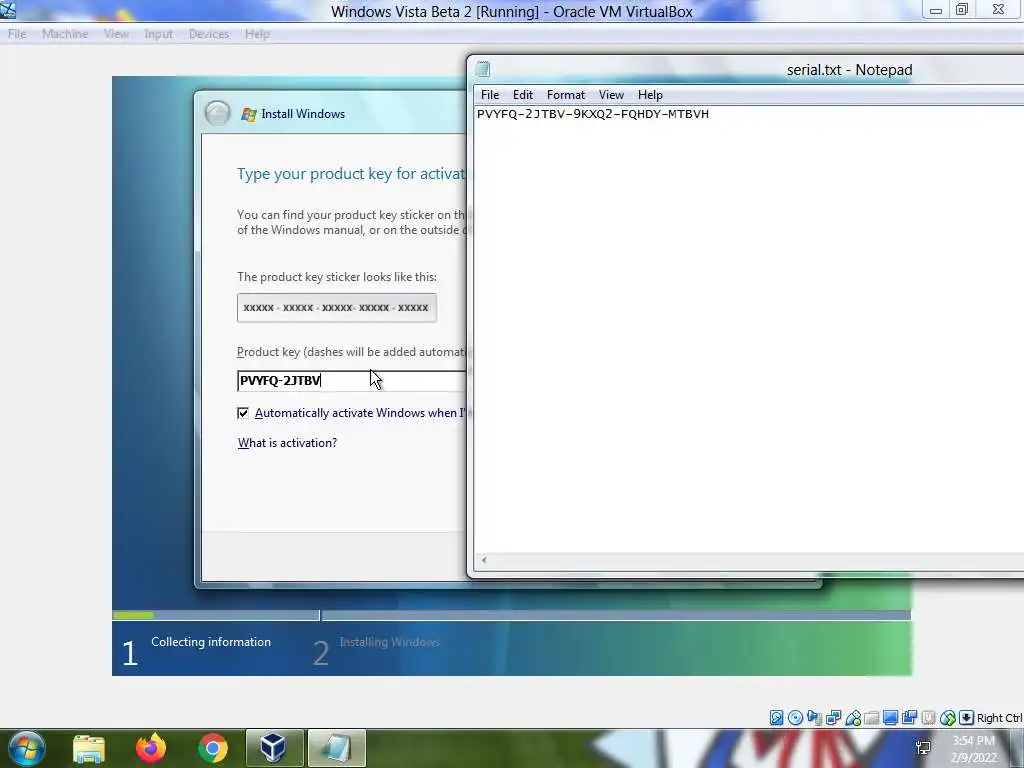The width and height of the screenshot is (1024, 768).
Task: Click the host key arrow icon
Action: click(967, 718)
